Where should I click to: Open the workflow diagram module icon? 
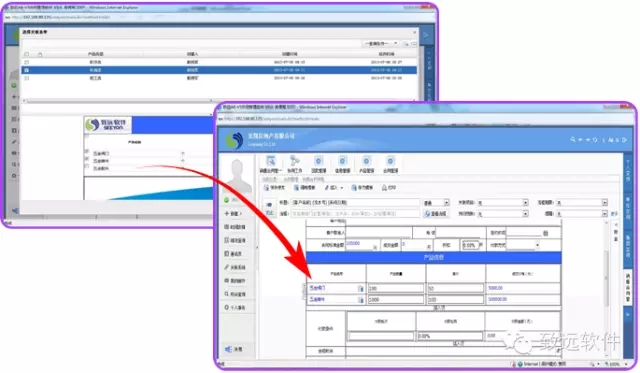click(x=294, y=160)
